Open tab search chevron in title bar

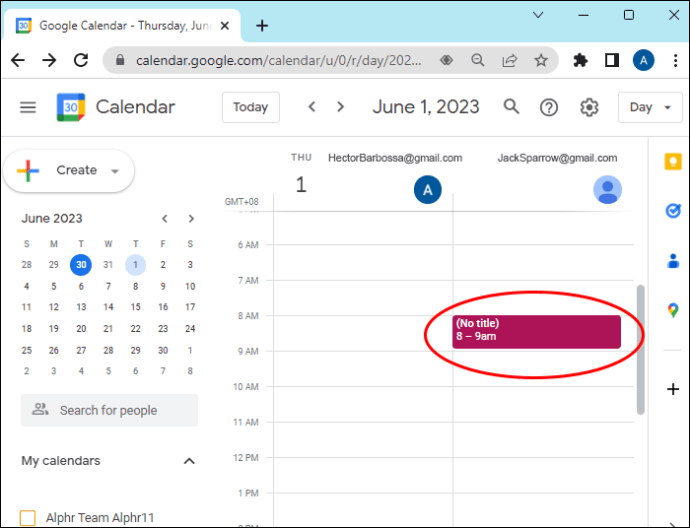pyautogui.click(x=538, y=15)
